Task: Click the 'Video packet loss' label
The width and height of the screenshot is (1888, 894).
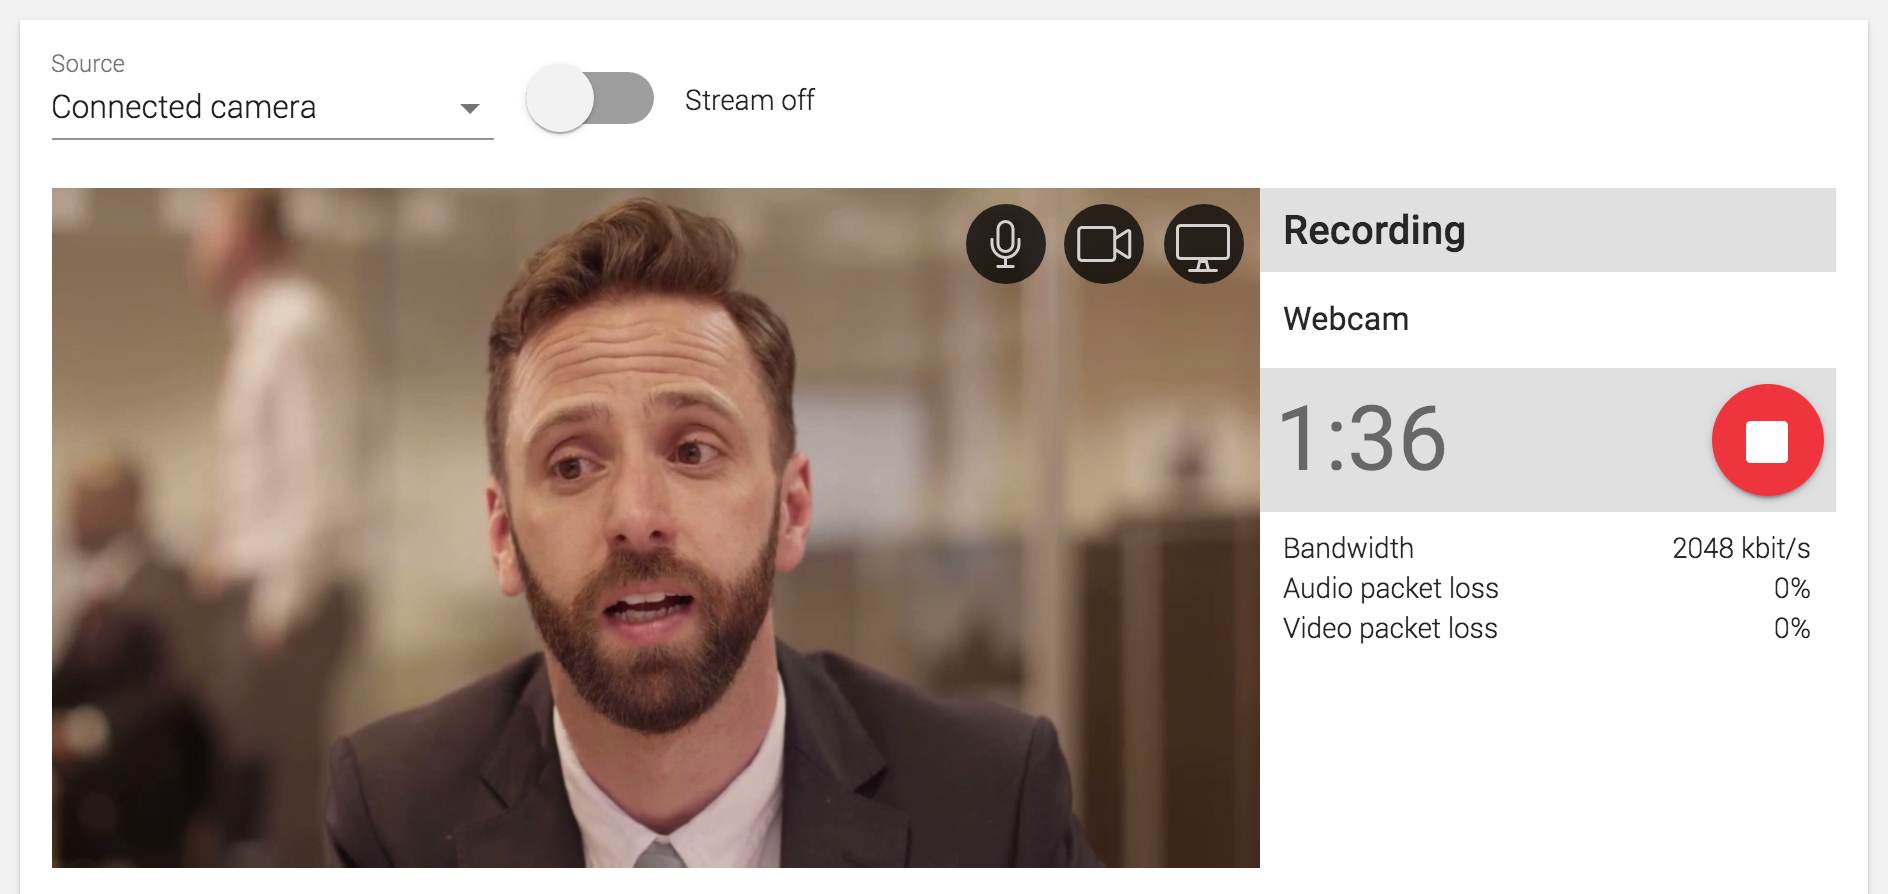Action: pyautogui.click(x=1390, y=628)
